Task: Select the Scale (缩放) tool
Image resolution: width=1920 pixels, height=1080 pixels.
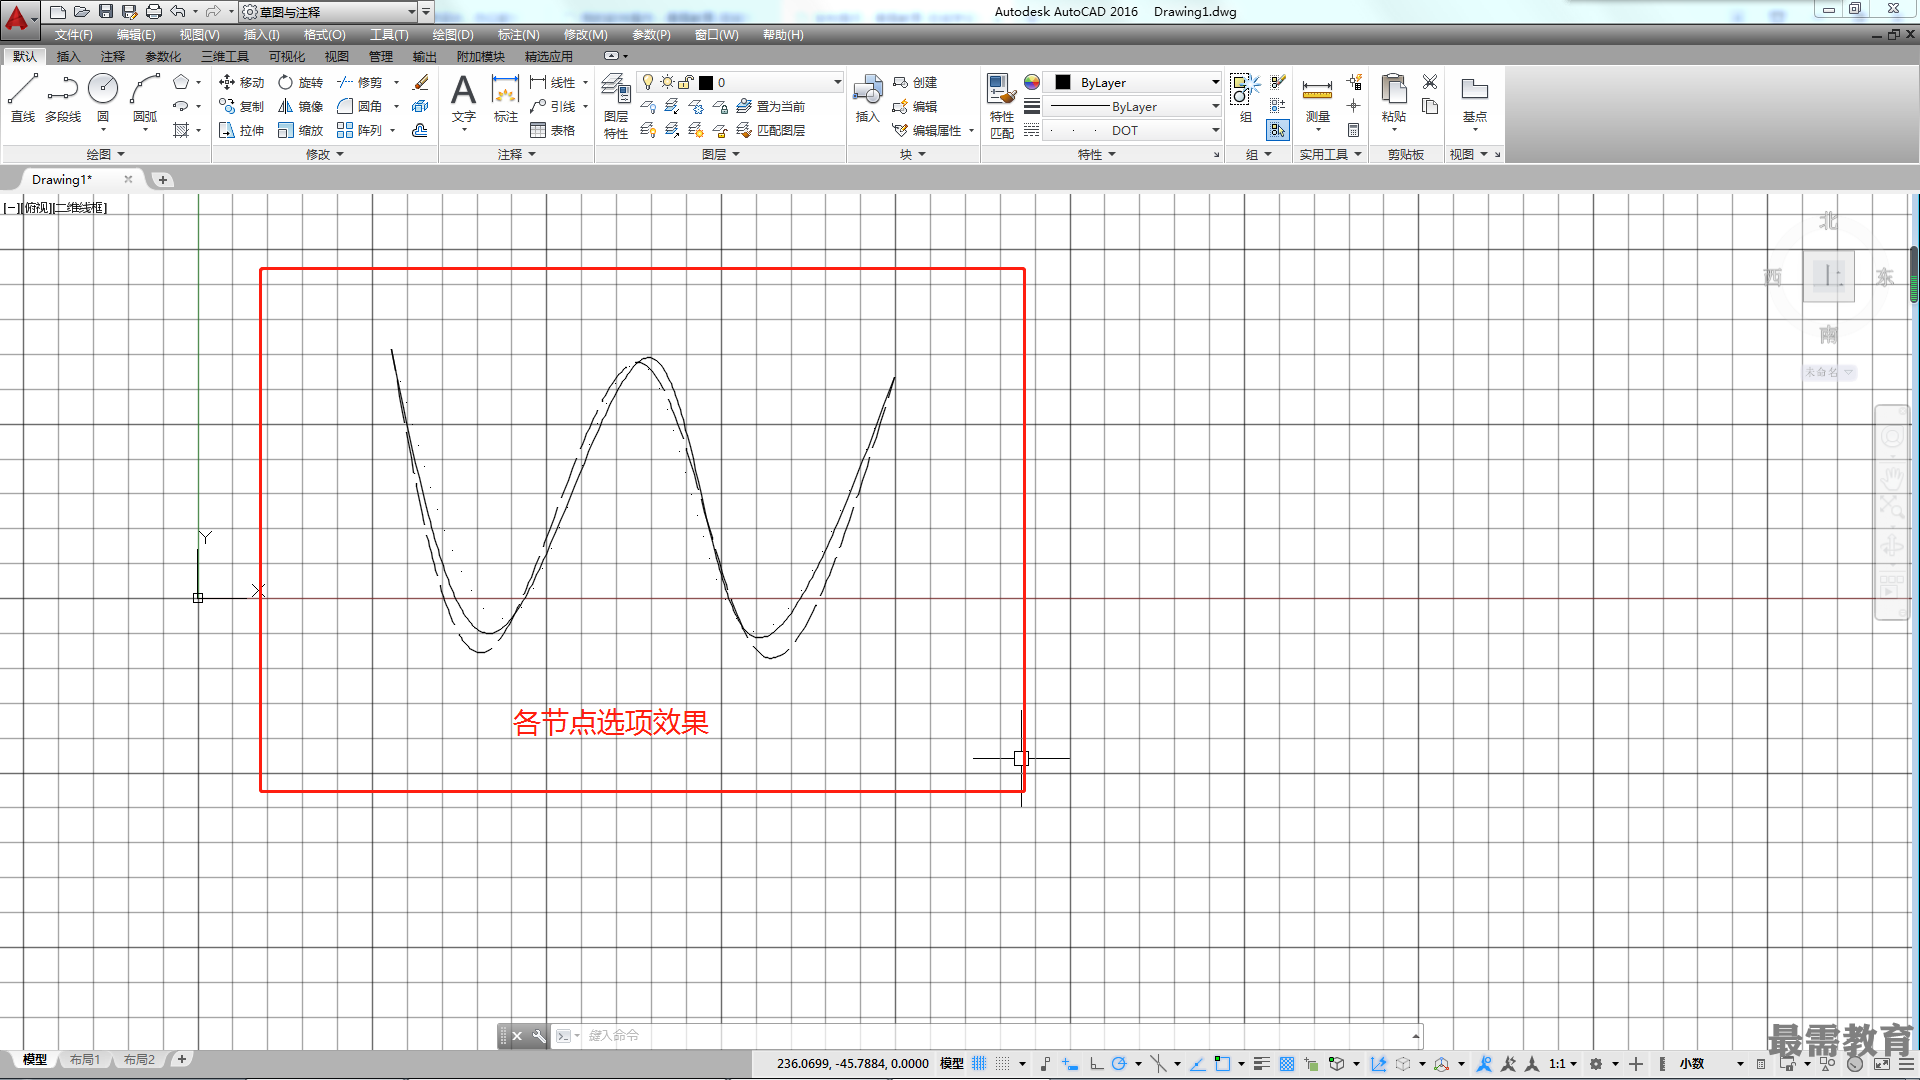Action: (300, 130)
